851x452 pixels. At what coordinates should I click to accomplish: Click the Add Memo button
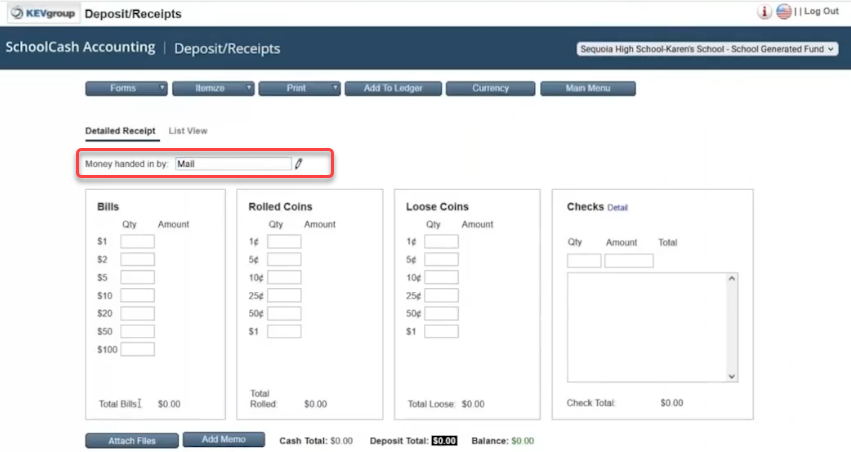point(224,440)
